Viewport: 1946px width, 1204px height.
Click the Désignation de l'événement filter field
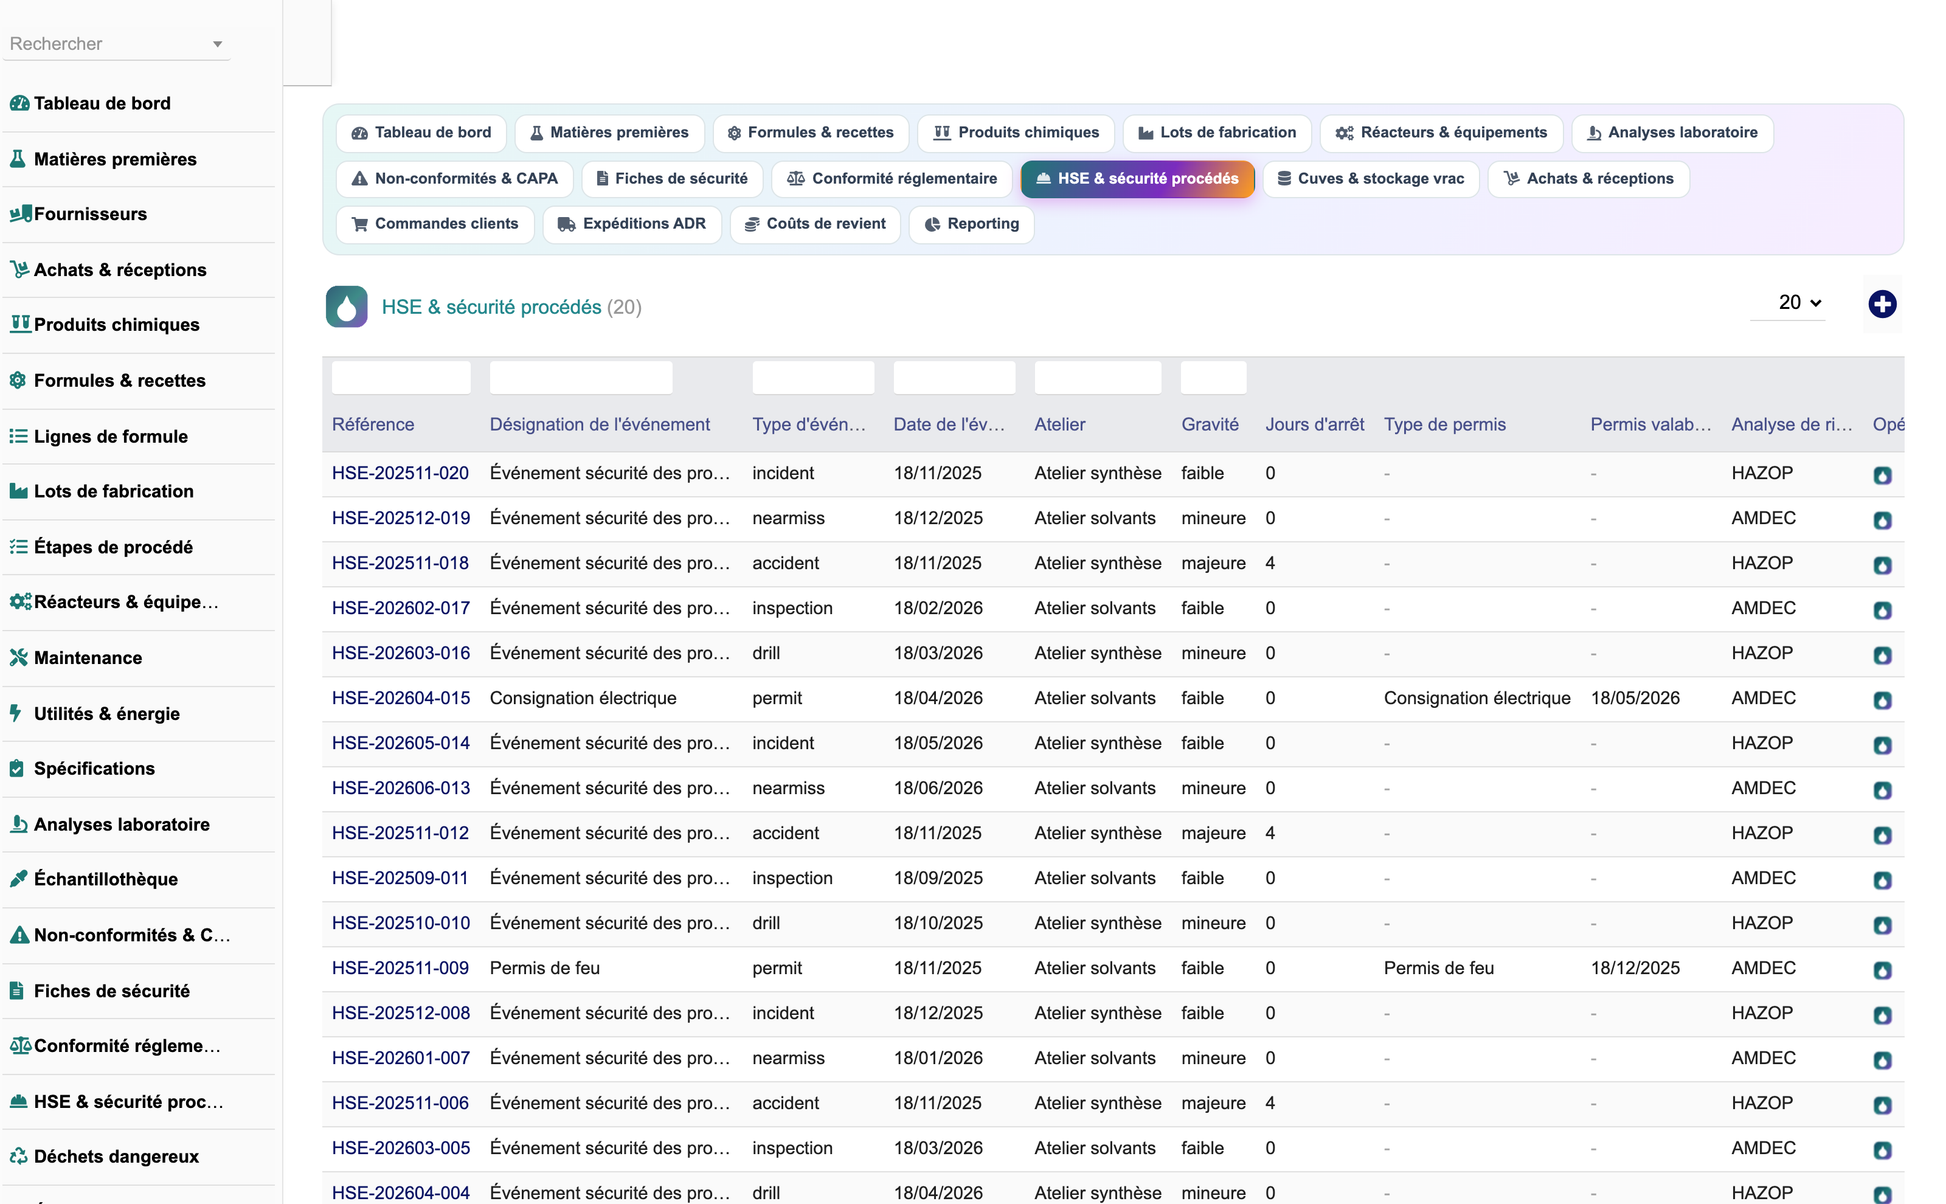(581, 377)
